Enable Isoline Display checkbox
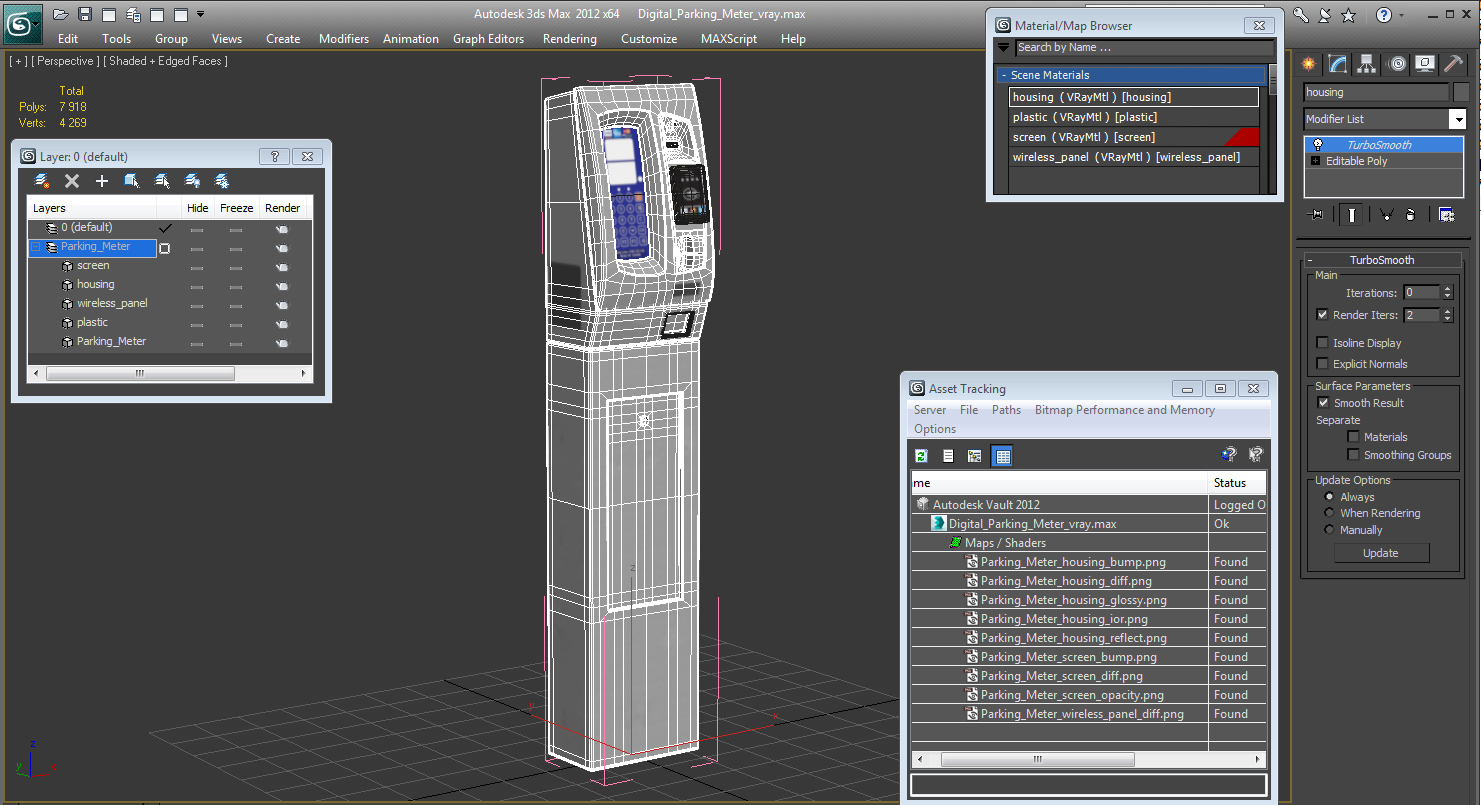Image resolution: width=1481 pixels, height=805 pixels. tap(1323, 343)
